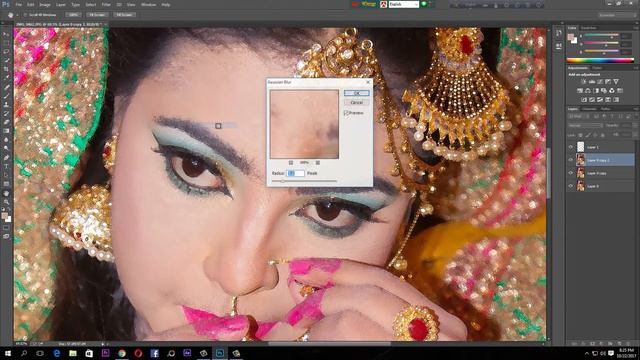
Task: Open the Filter menu
Action: coord(106,4)
